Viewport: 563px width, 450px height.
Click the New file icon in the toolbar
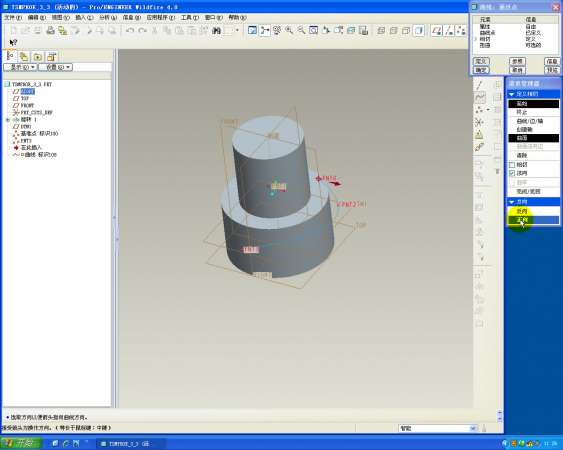coord(13,31)
